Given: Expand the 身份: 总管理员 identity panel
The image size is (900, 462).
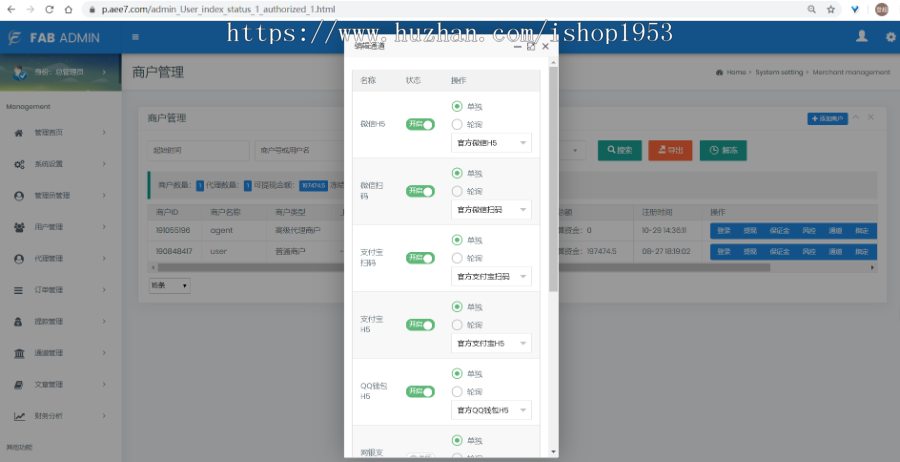Looking at the screenshot, I should 60,72.
